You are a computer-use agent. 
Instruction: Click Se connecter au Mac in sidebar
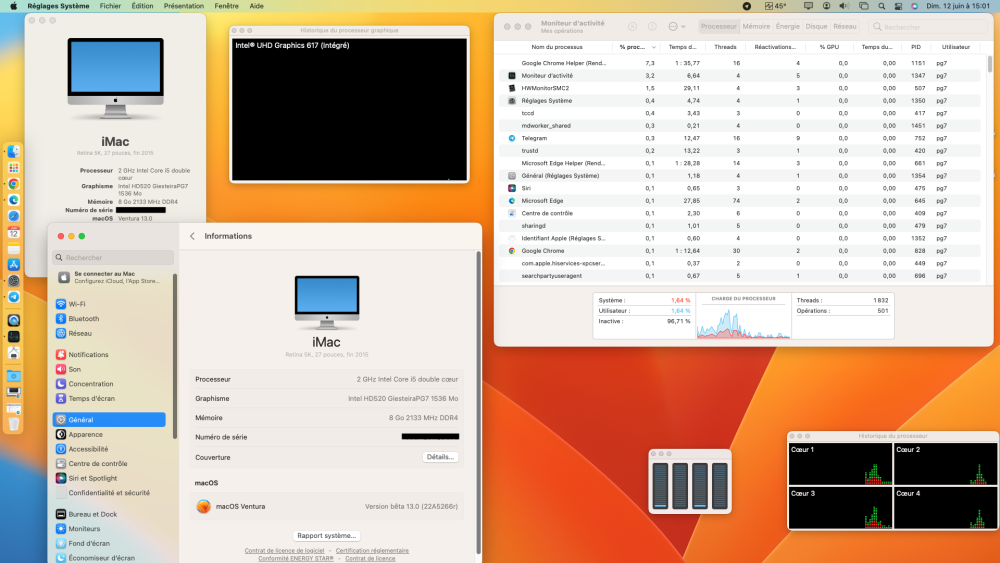click(110, 277)
